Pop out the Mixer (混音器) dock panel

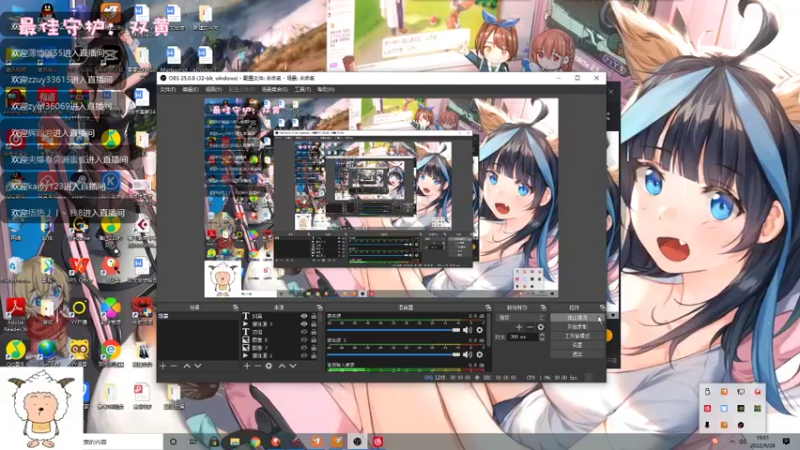[x=488, y=308]
